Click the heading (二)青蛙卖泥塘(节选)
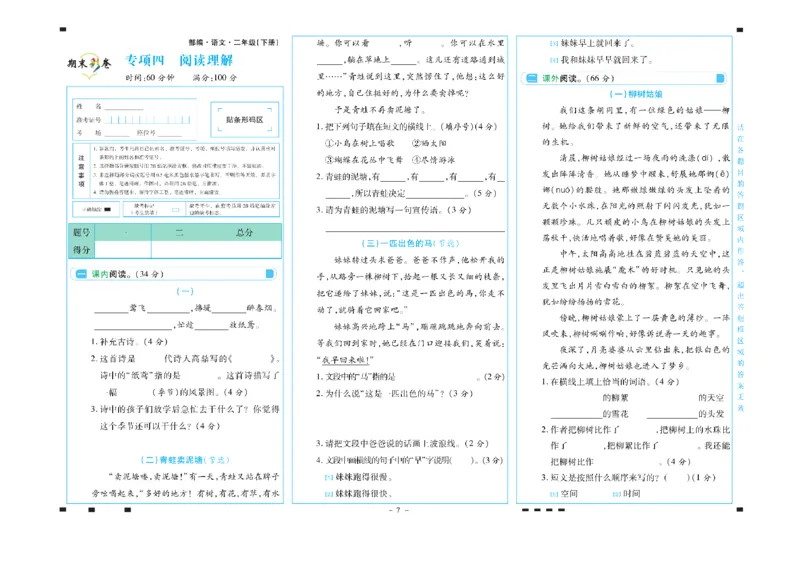 [185, 460]
